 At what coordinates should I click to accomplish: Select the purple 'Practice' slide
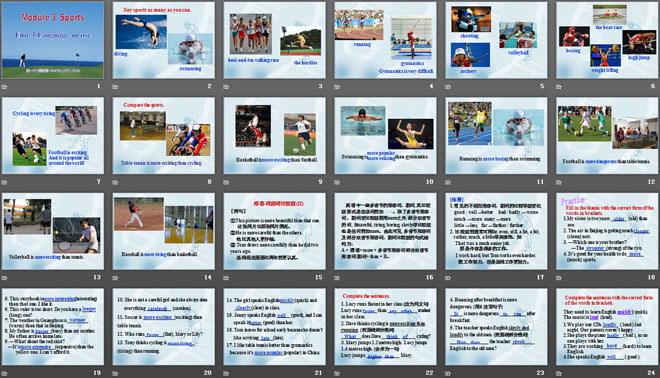607,231
